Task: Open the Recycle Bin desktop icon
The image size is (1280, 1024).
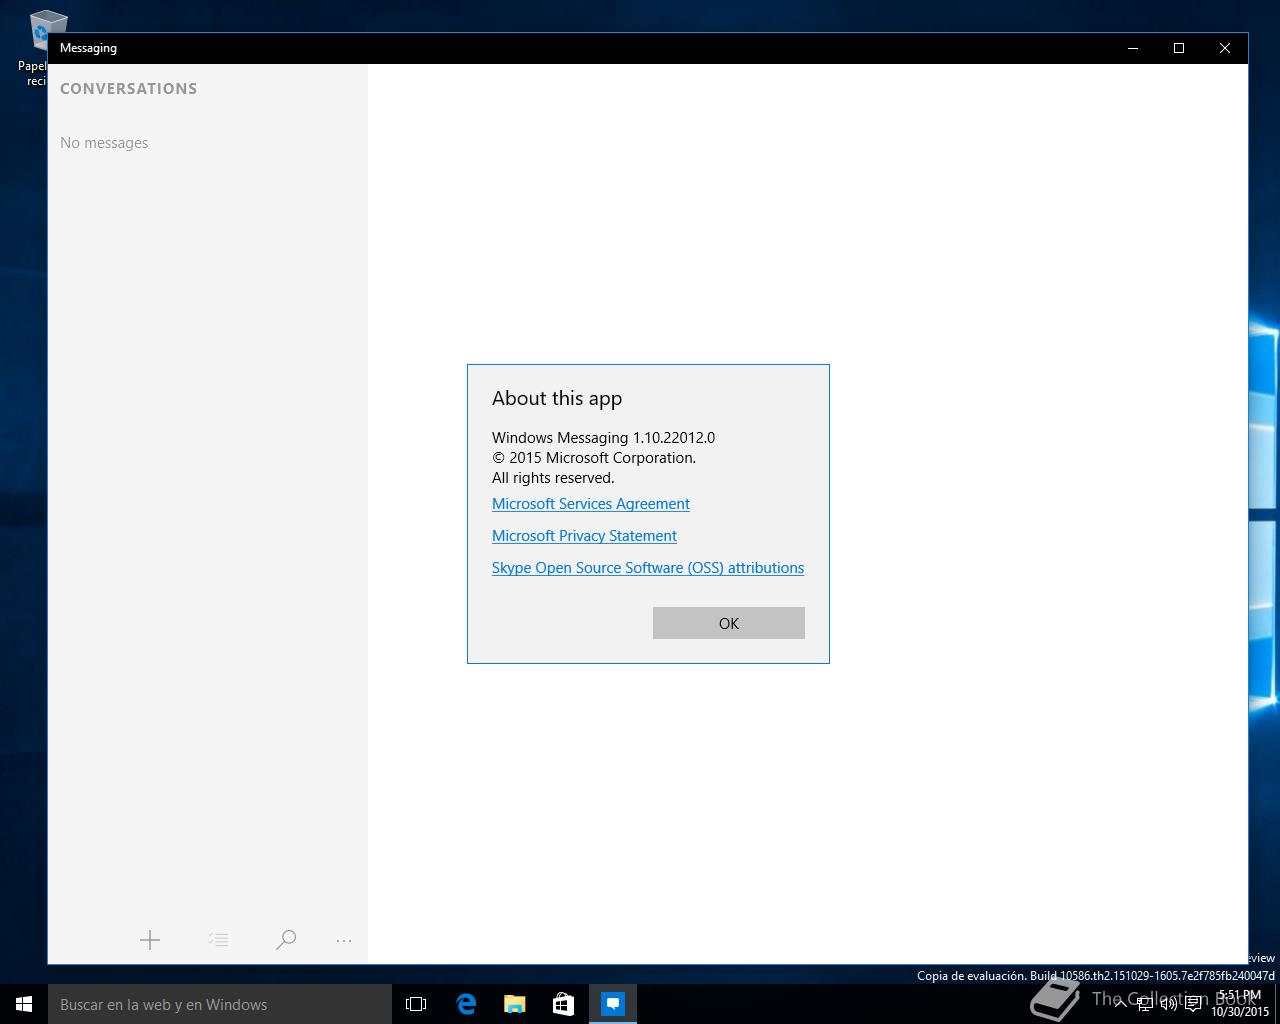Action: coord(40,46)
